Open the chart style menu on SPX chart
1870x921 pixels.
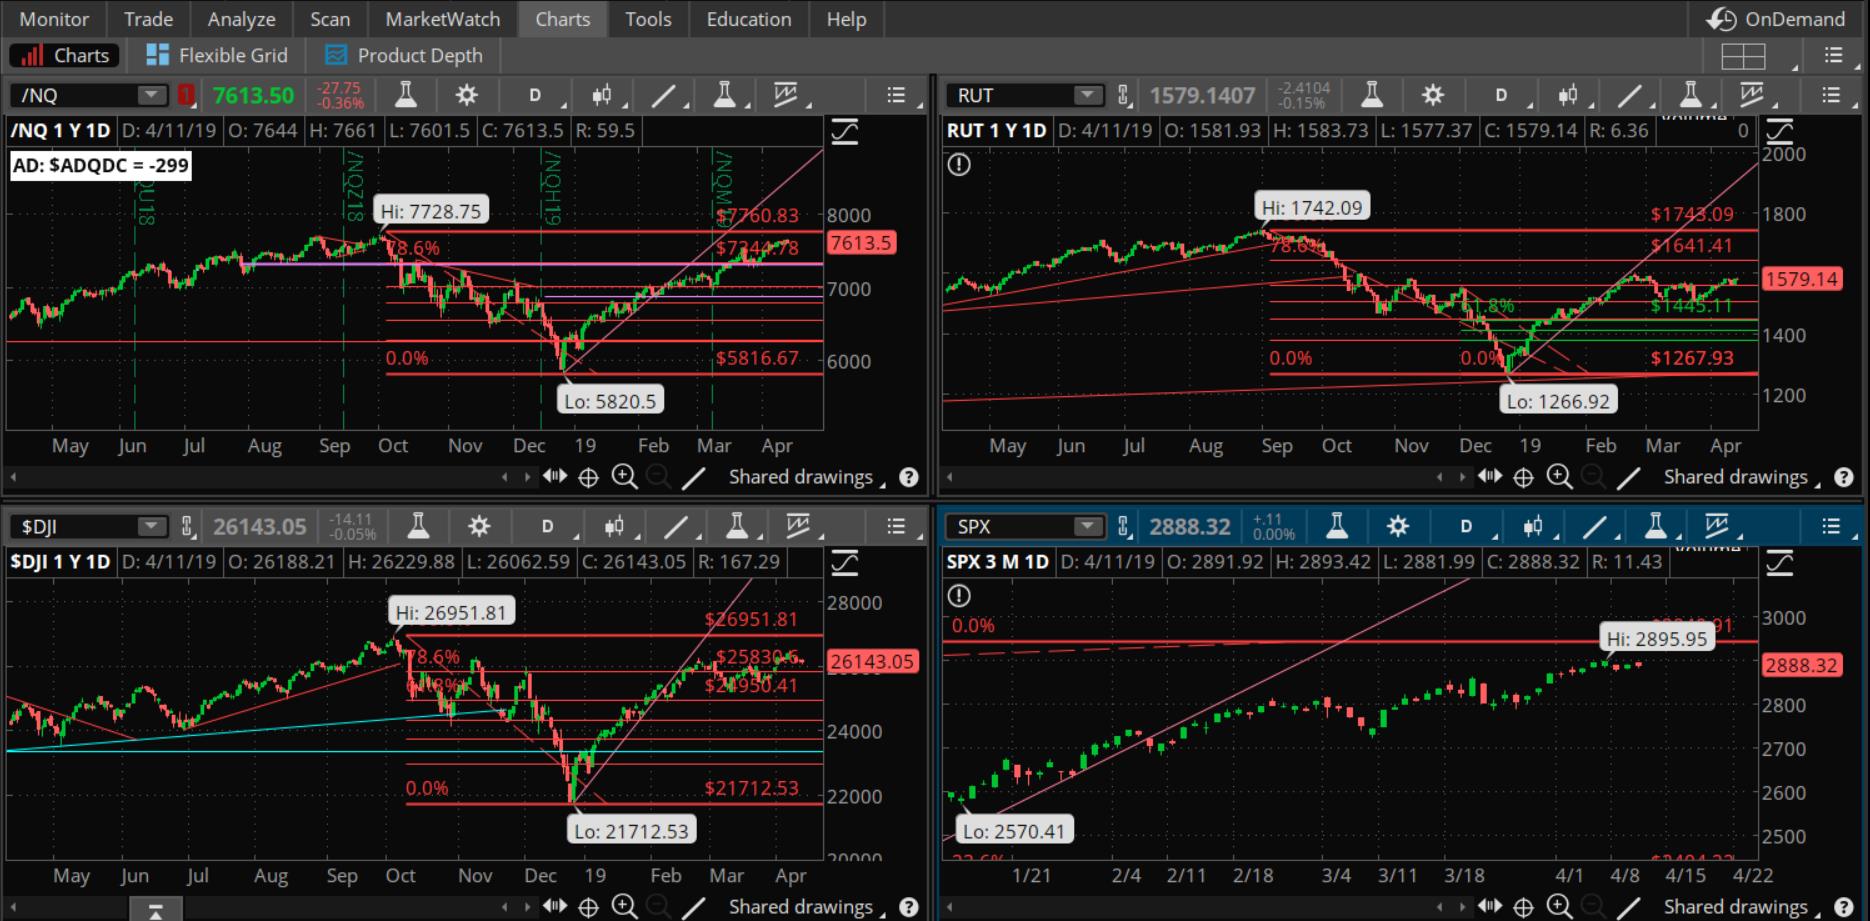pyautogui.click(x=1533, y=526)
